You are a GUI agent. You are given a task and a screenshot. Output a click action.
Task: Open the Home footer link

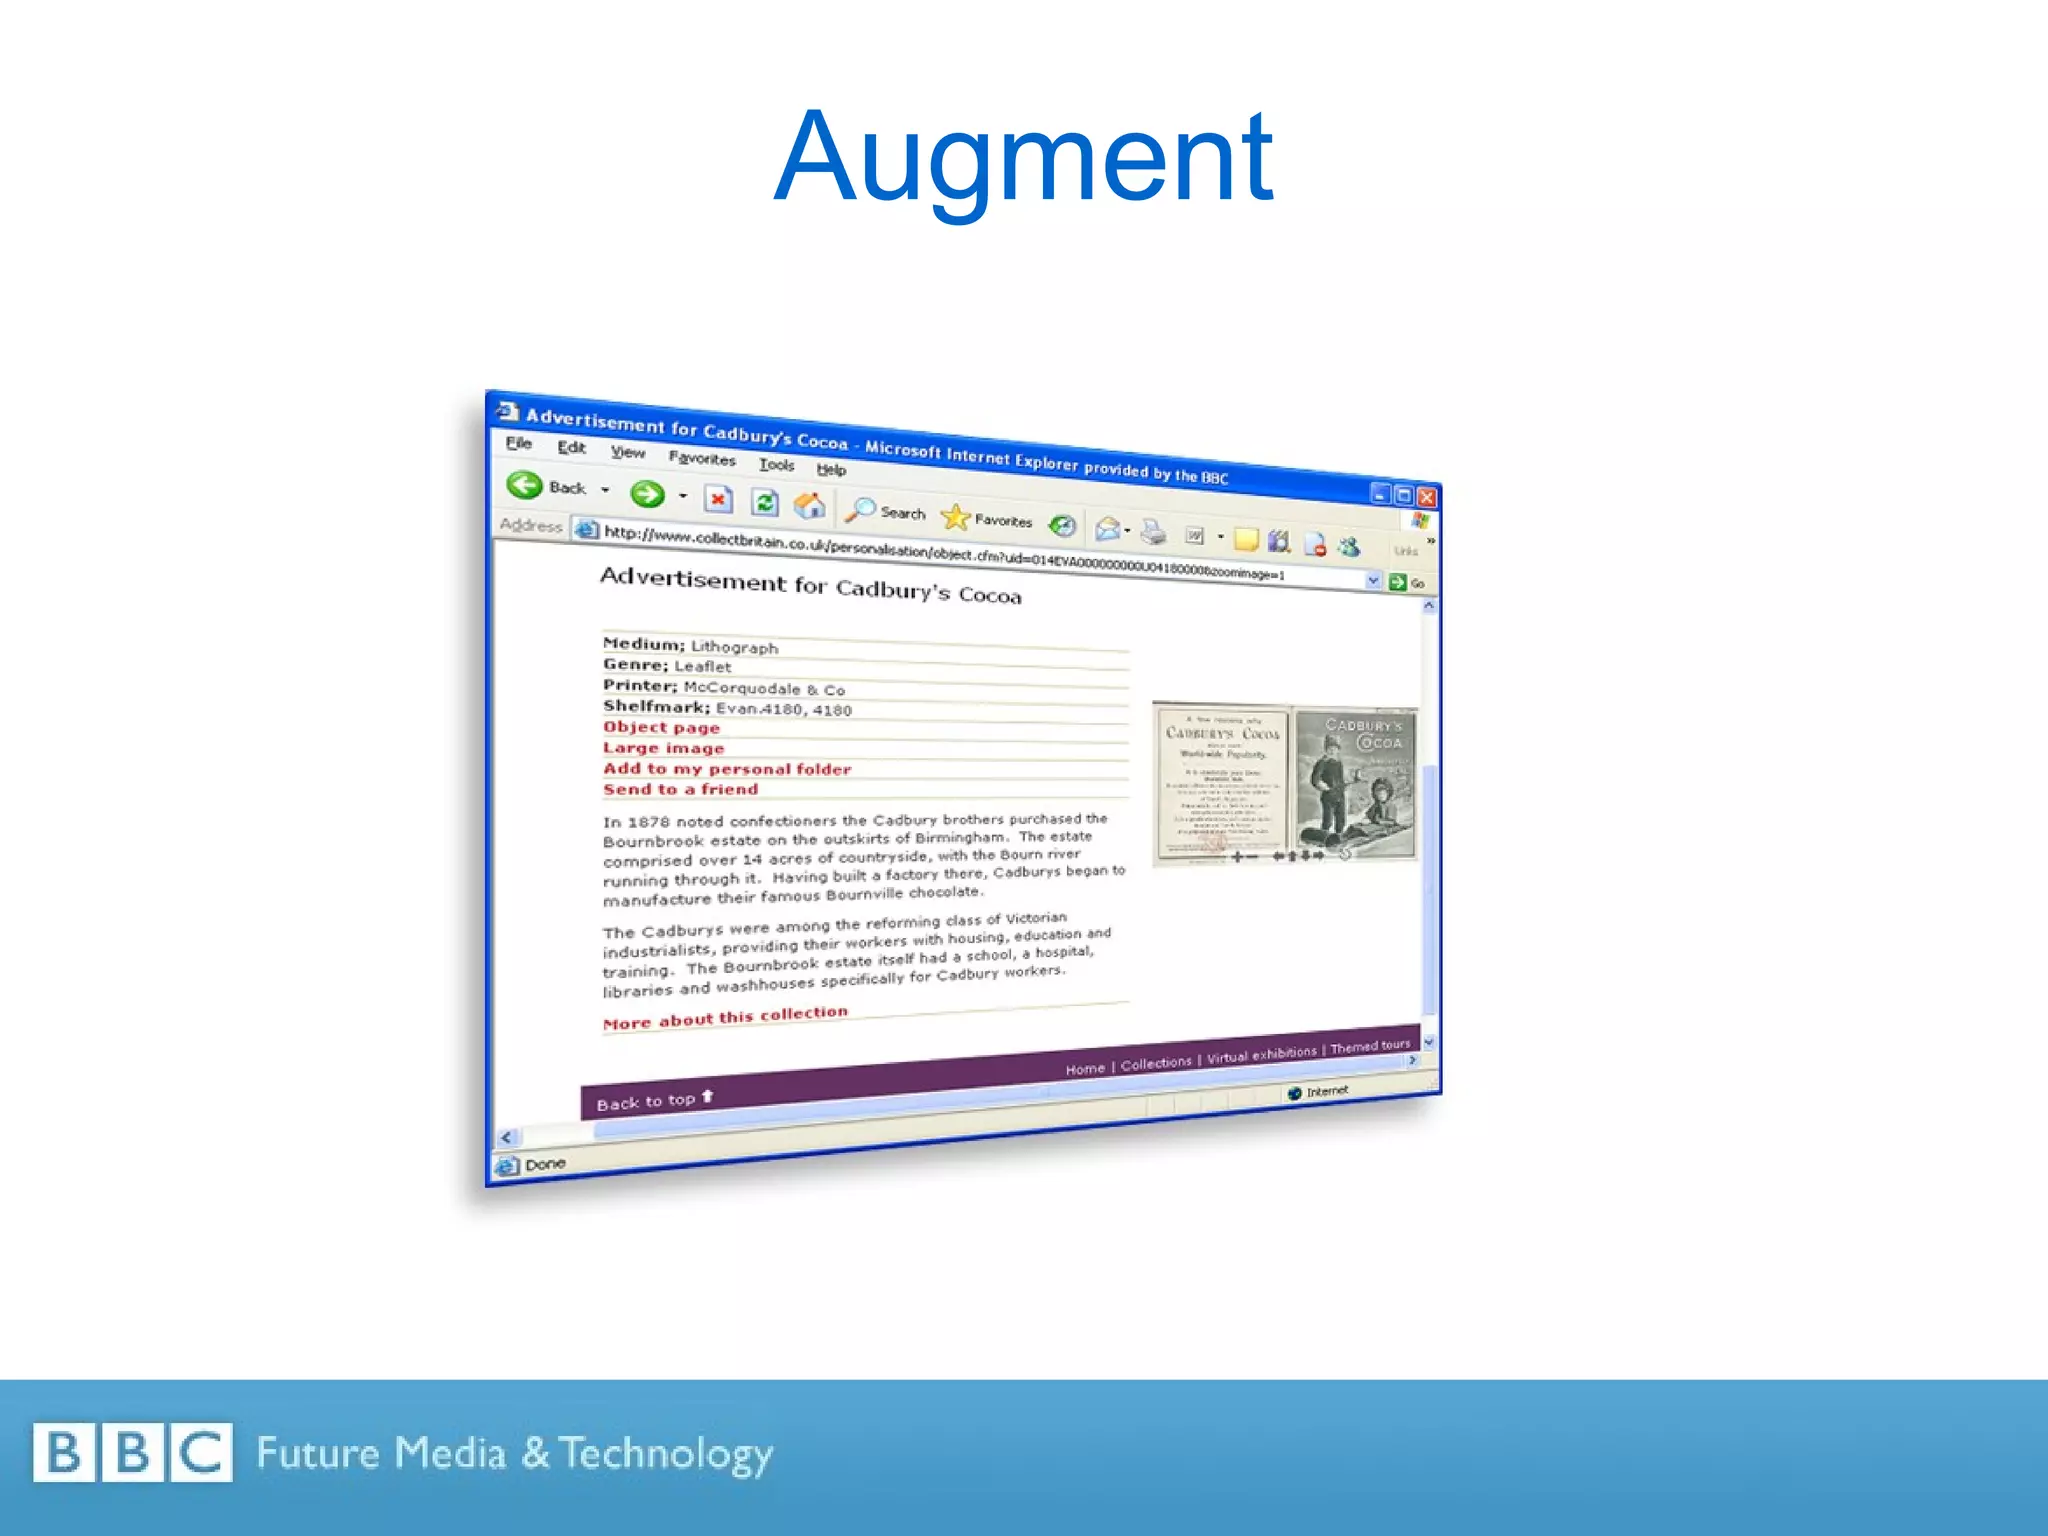tap(1085, 1068)
